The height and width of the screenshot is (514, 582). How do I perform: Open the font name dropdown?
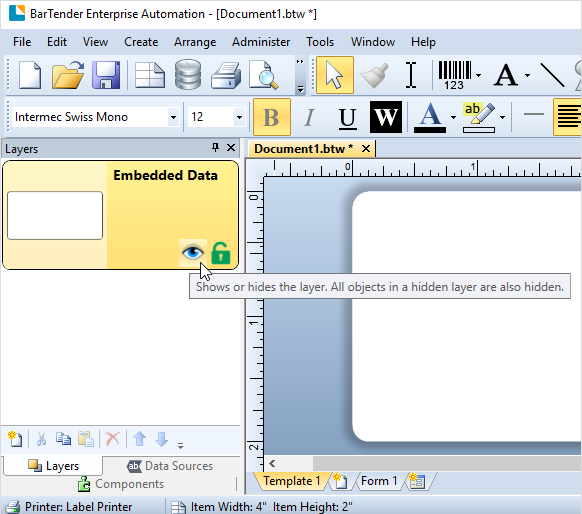coord(173,117)
